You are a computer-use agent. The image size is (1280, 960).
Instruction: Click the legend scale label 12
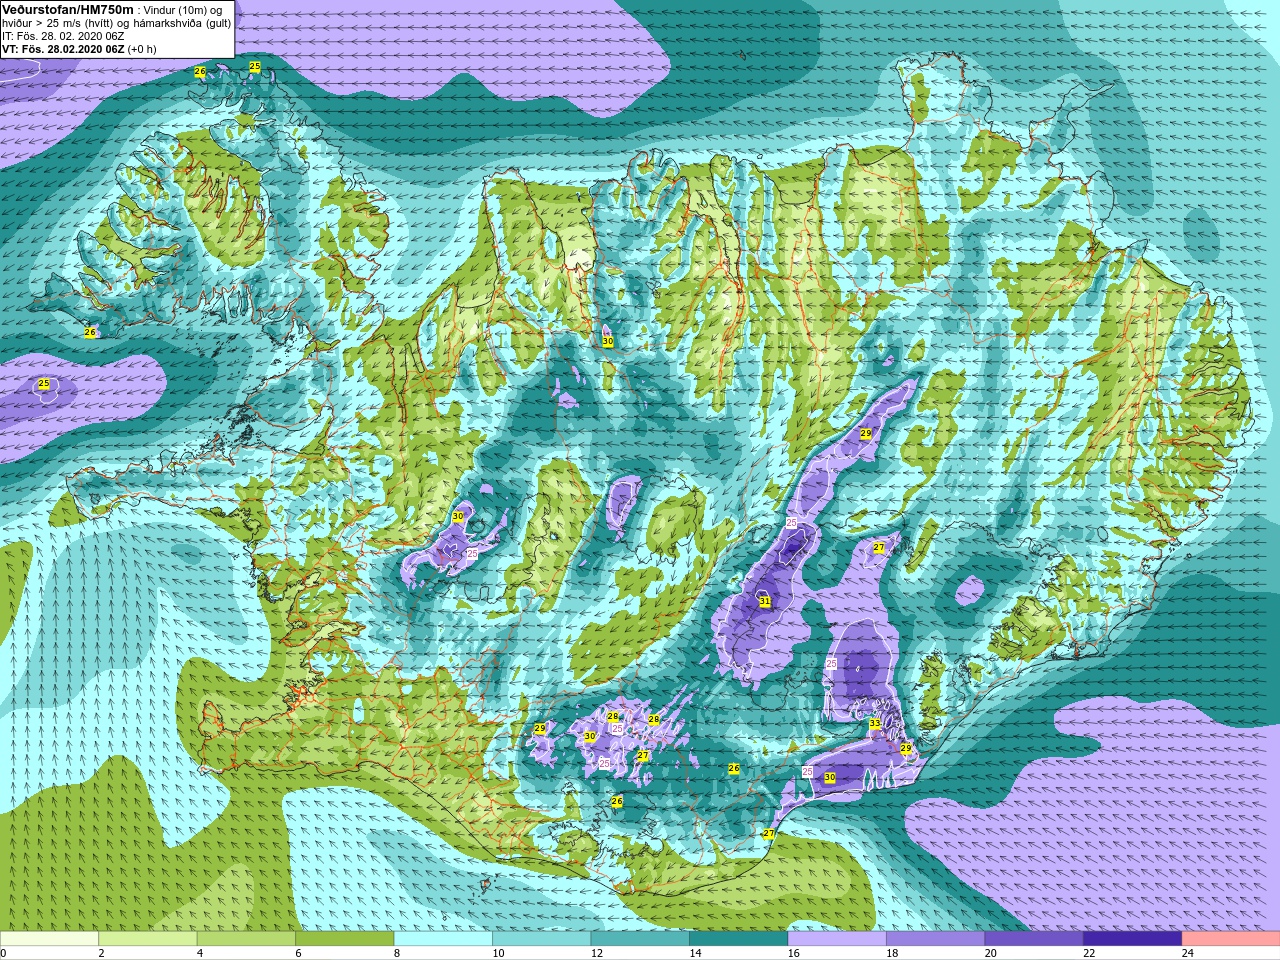click(x=597, y=953)
